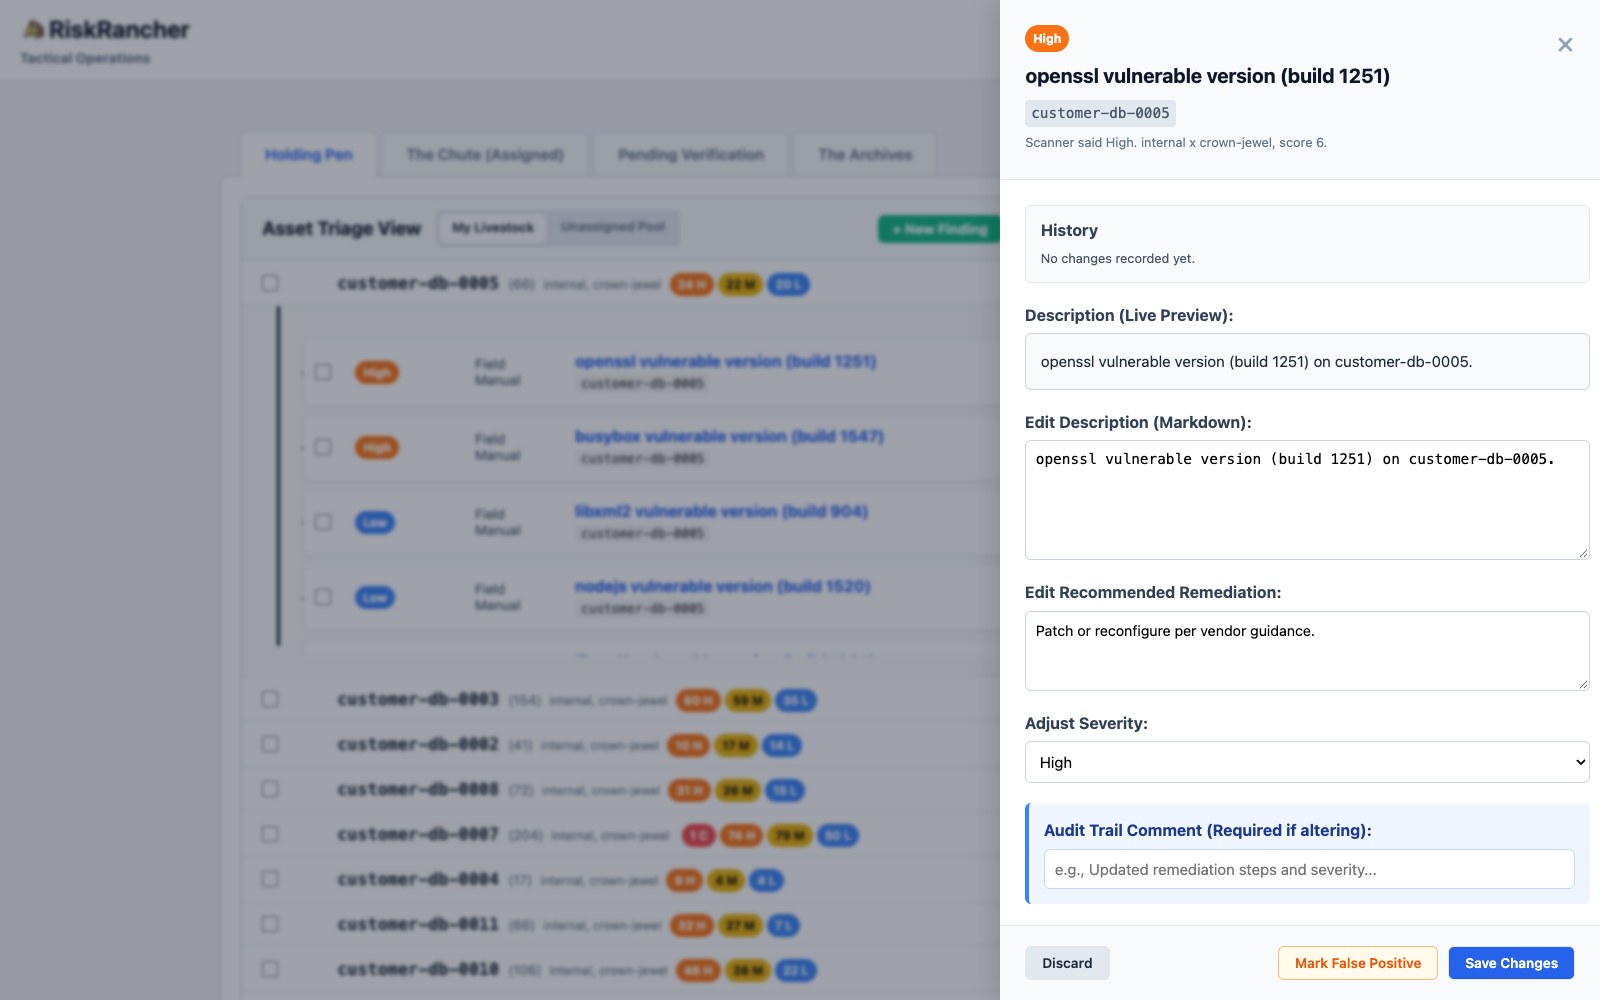Open the Adjust Severity dropdown
Viewport: 1600px width, 1000px height.
[x=1307, y=762]
